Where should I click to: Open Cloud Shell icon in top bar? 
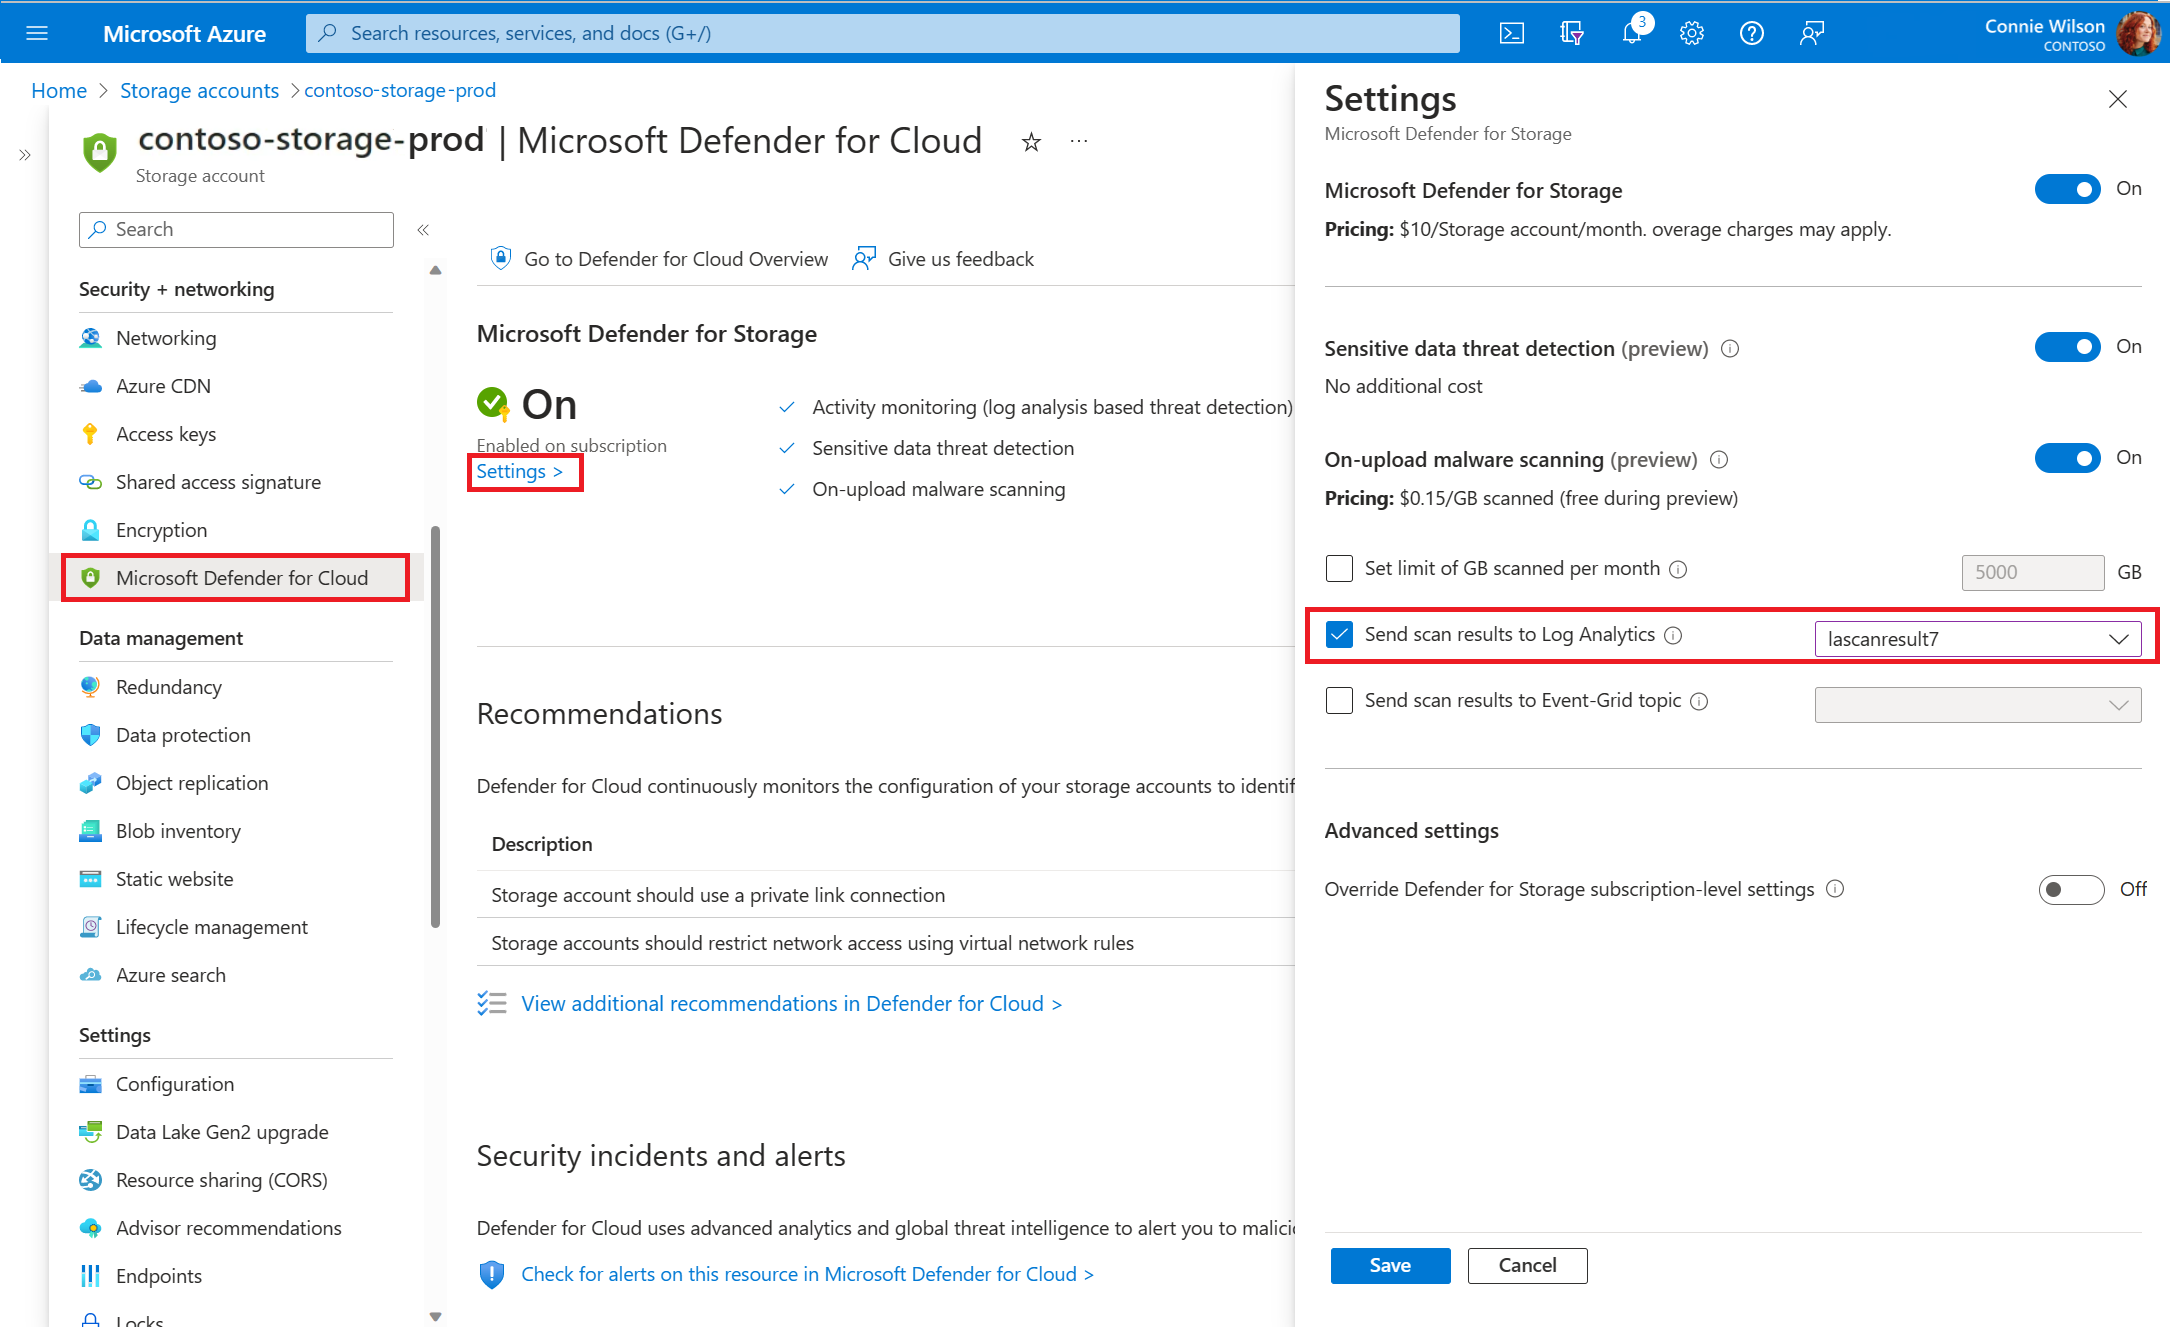(1511, 33)
